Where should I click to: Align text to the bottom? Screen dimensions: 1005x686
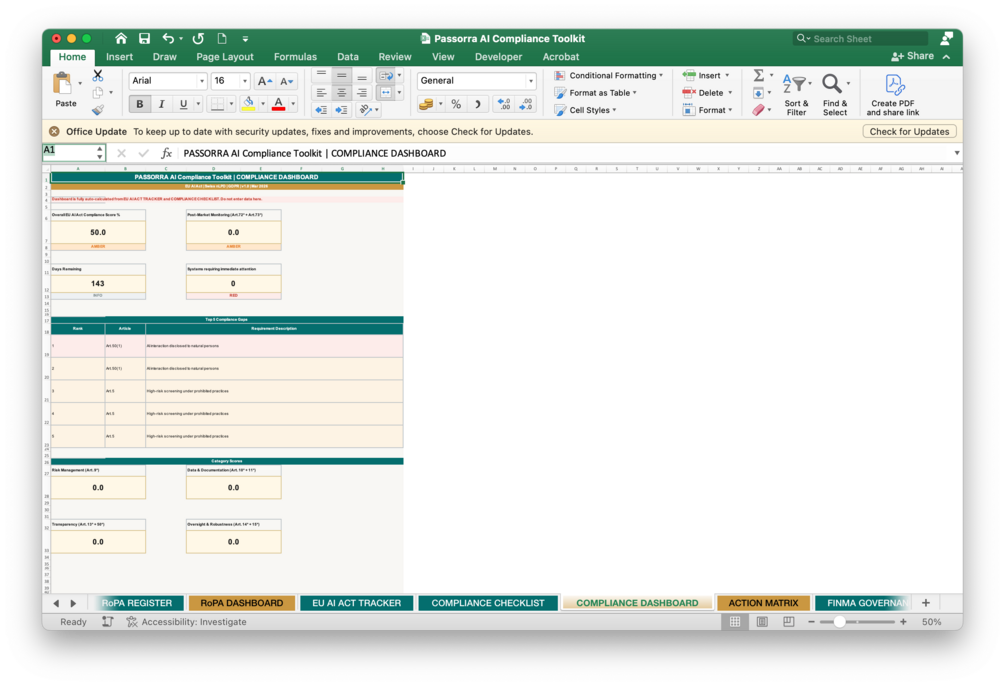(362, 76)
